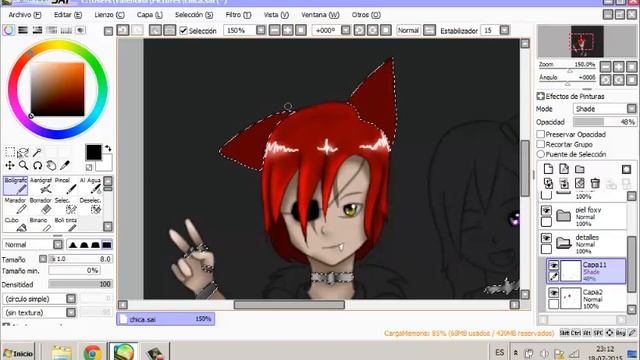Toggle Efectos de Pinturas panel collapse box
The image size is (640, 360).
point(541,96)
